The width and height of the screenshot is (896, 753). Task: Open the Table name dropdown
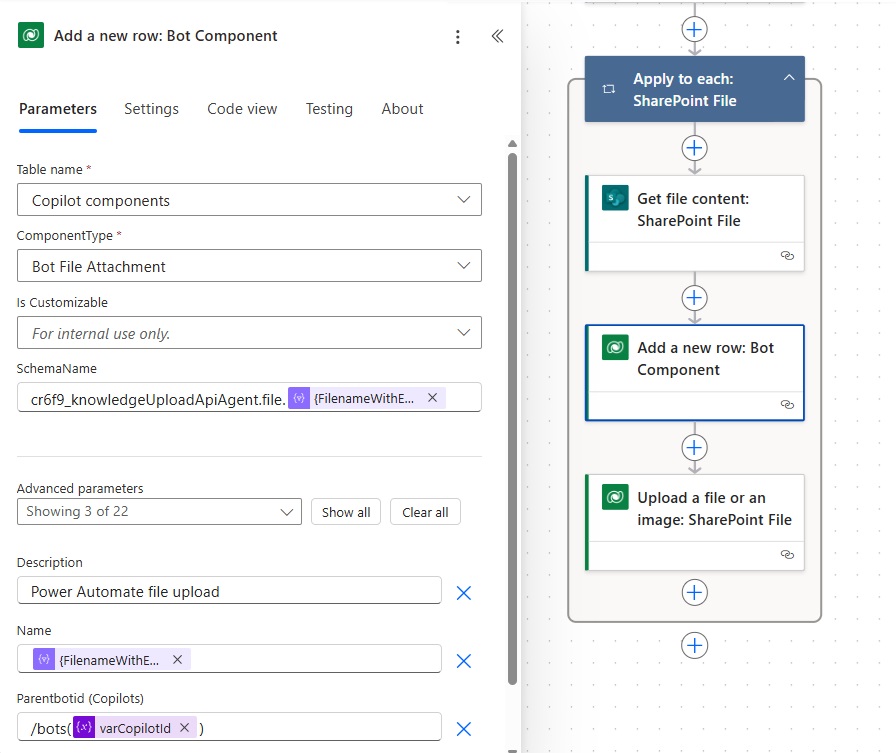[249, 199]
